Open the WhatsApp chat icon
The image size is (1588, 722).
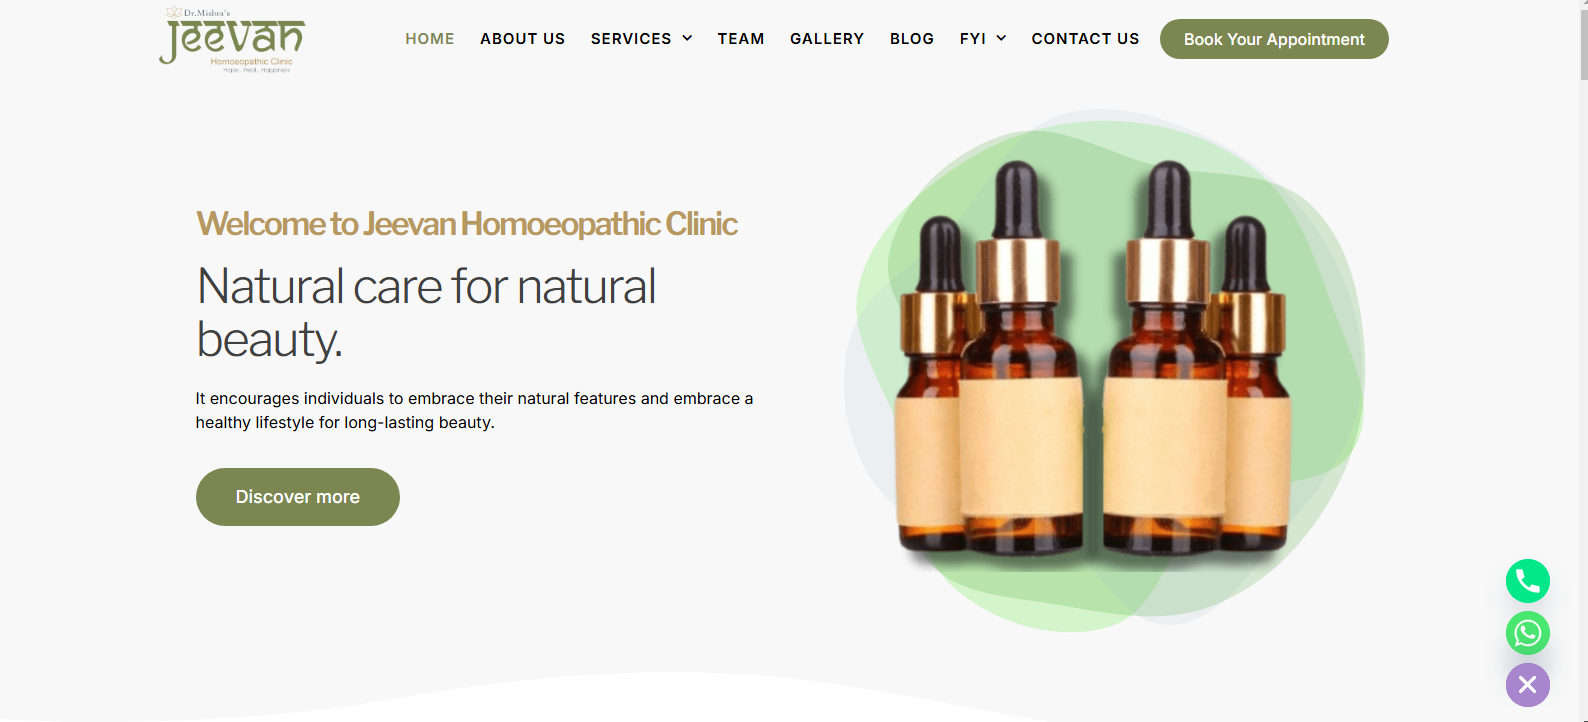click(1527, 633)
